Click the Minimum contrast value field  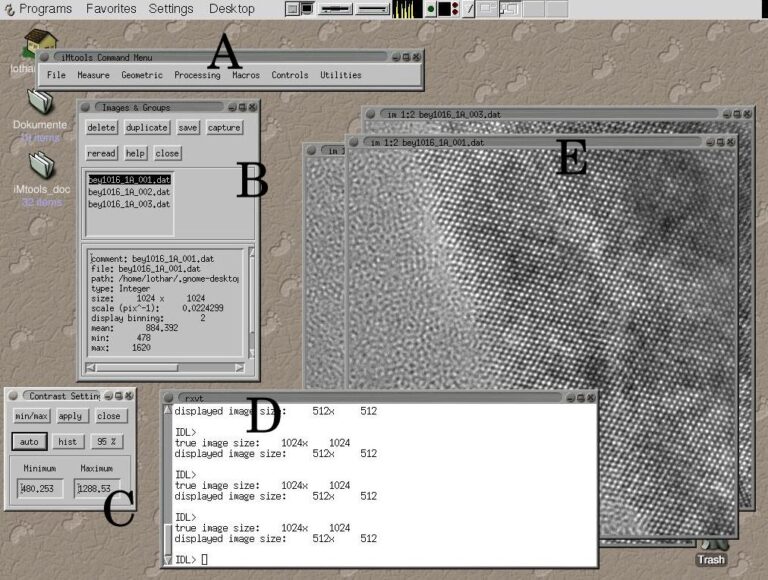coord(40,489)
